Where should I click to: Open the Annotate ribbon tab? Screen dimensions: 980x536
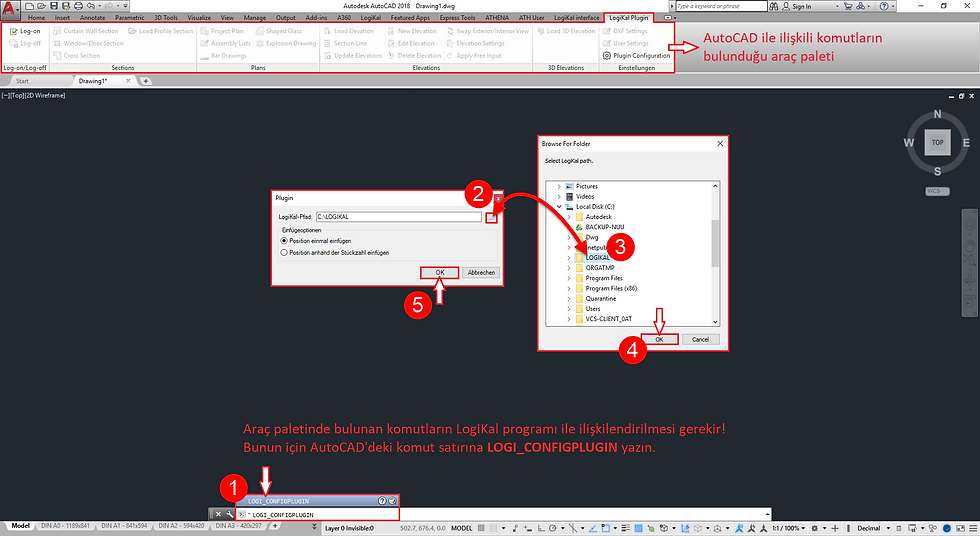tap(92, 18)
